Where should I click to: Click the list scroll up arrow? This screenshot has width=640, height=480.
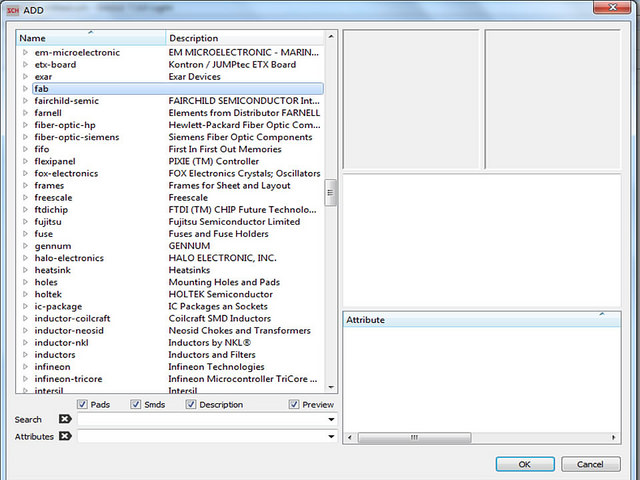coord(331,37)
